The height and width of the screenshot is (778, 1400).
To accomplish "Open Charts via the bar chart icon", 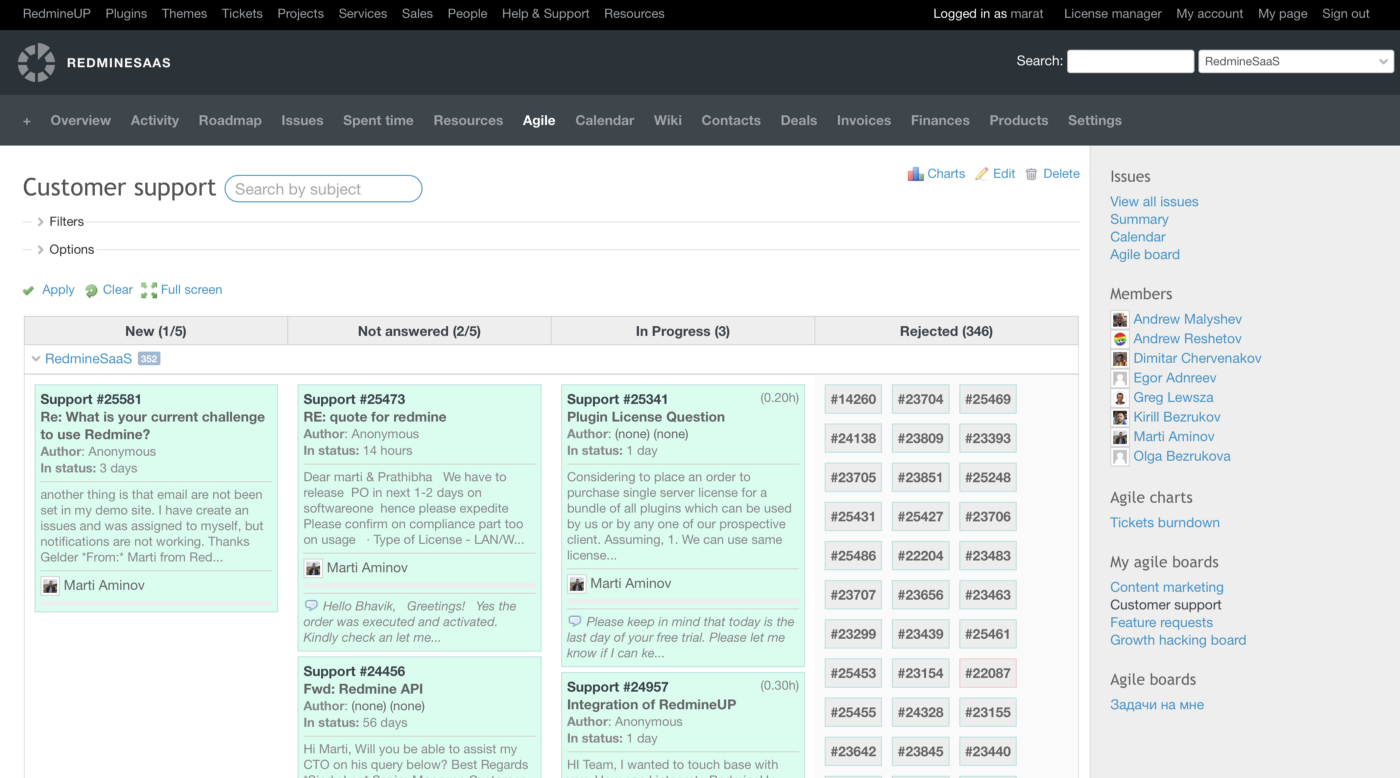I will click(x=915, y=174).
